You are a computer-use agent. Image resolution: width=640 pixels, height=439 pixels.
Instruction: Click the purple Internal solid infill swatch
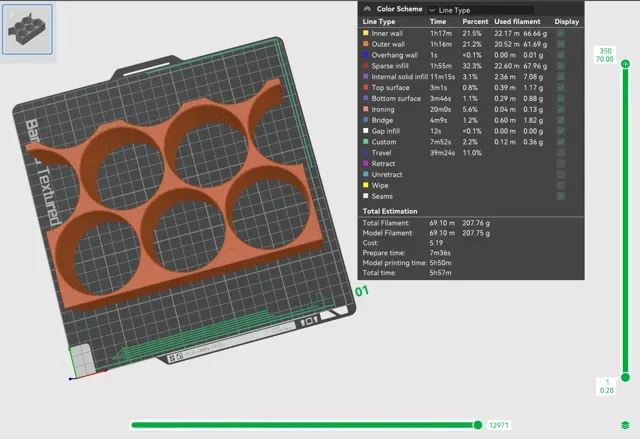pyautogui.click(x=366, y=76)
